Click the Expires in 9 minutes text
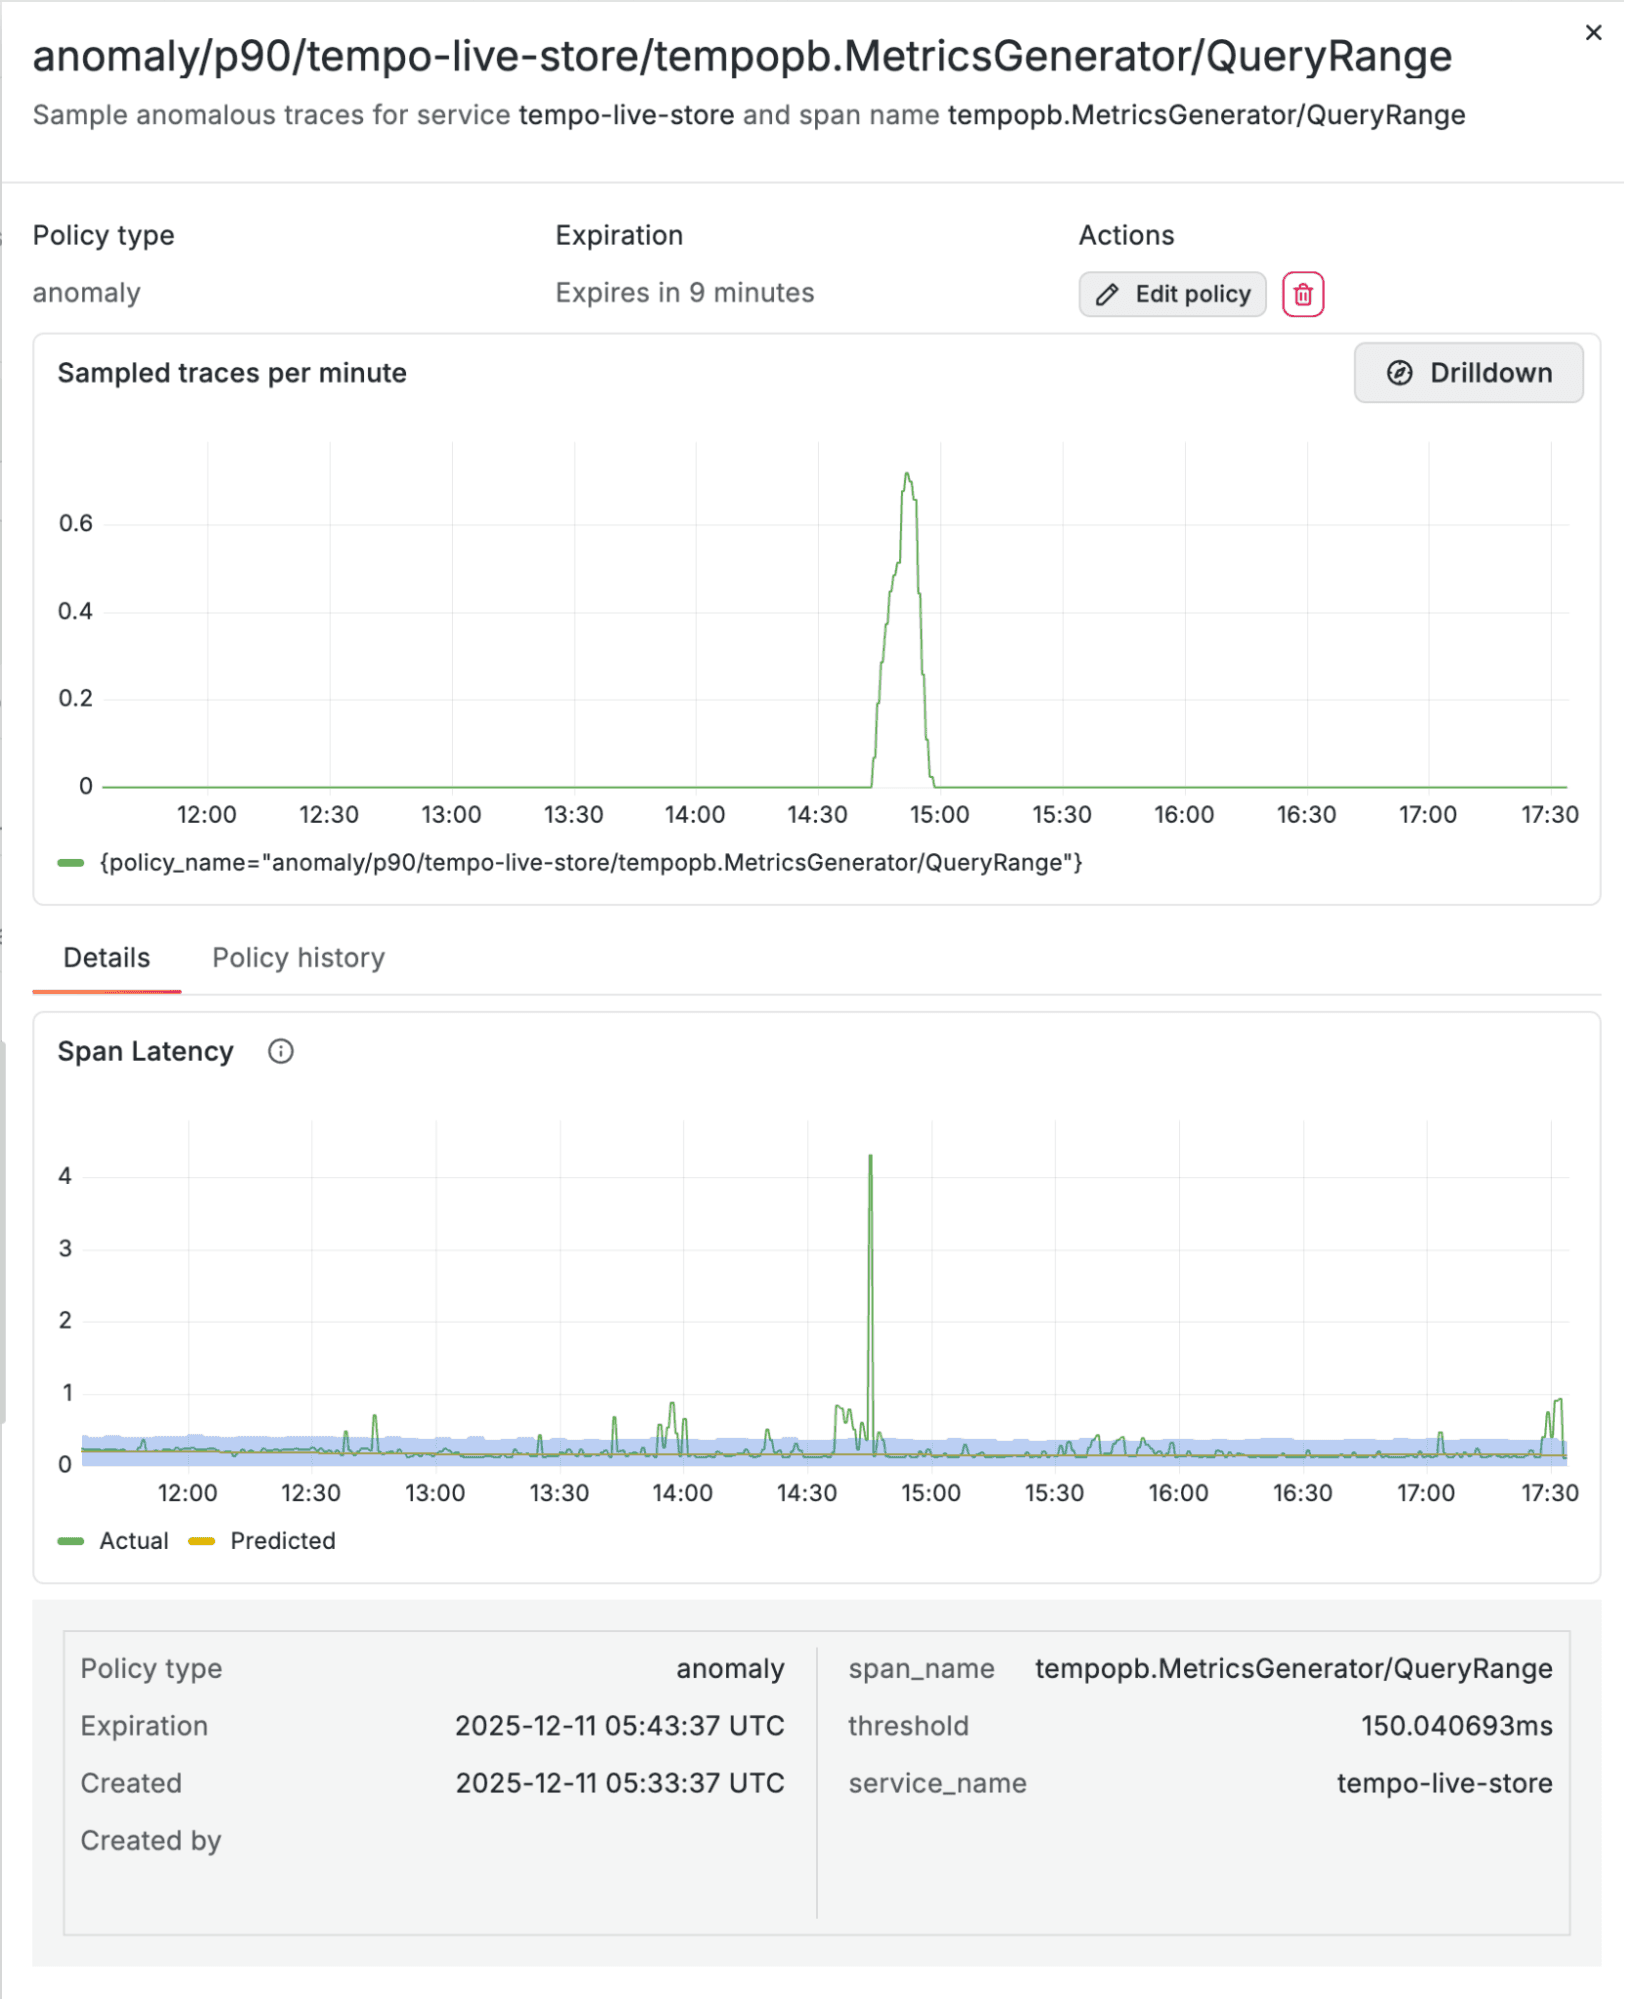Viewport: 1625px width, 1999px height. [684, 292]
